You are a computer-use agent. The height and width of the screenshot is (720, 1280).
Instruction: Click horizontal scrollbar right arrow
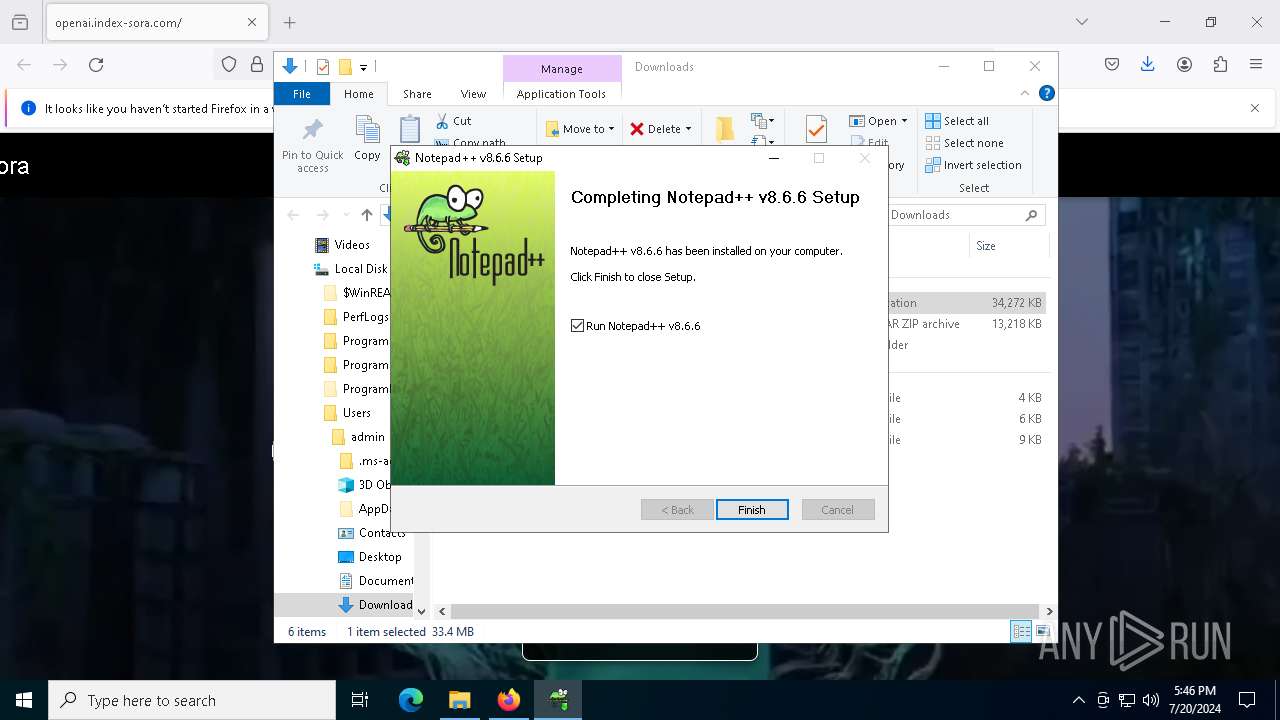pos(1049,611)
